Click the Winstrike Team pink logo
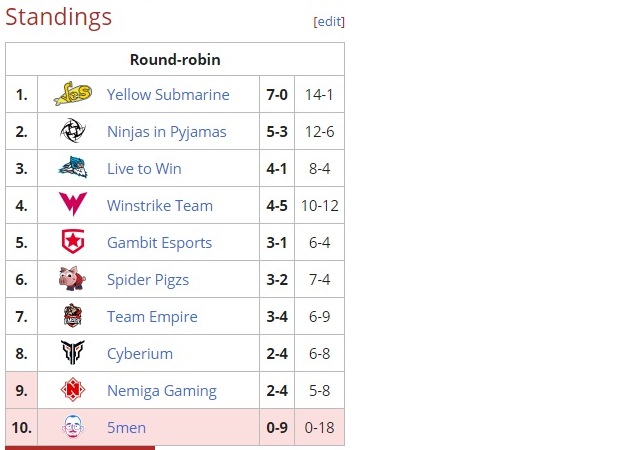 (x=72, y=205)
